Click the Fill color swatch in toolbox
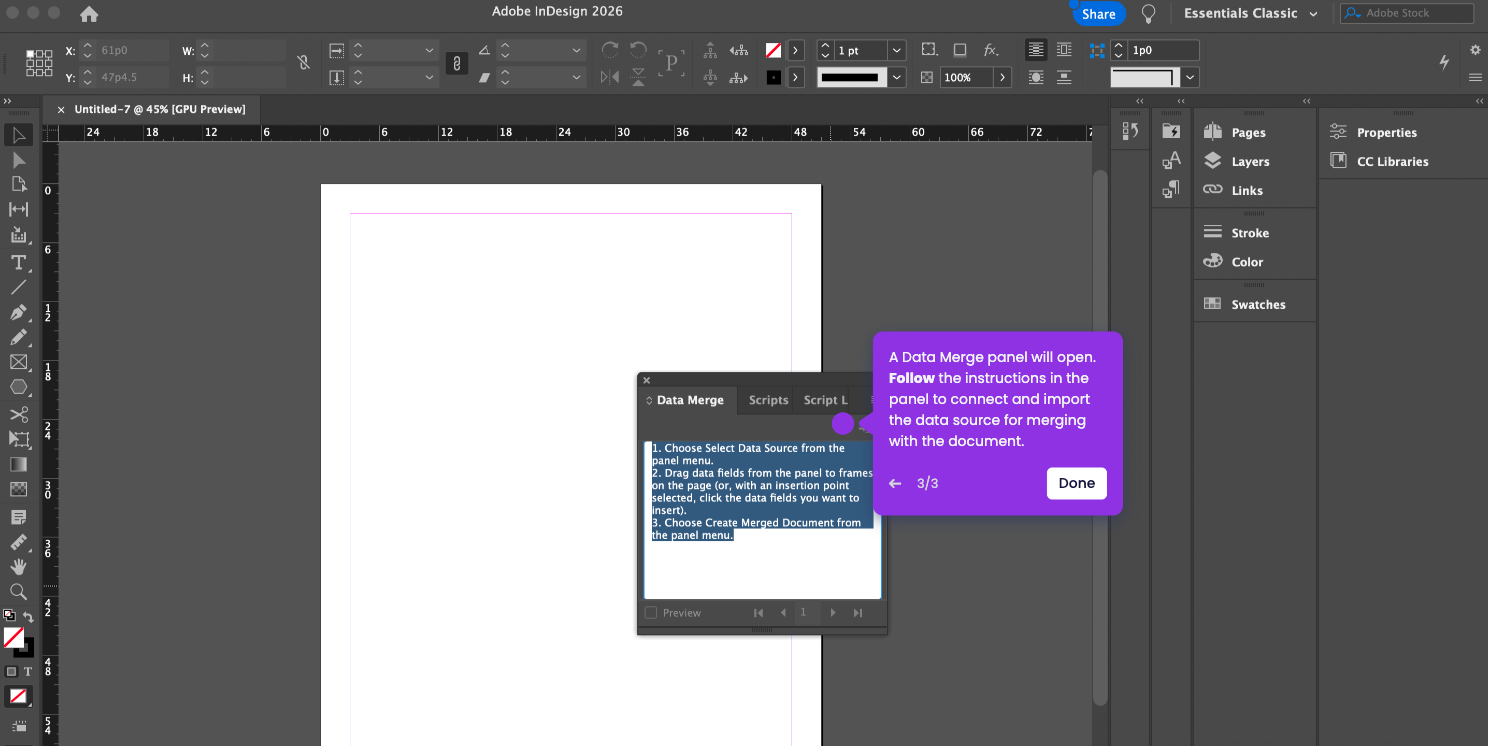 pyautogui.click(x=14, y=637)
